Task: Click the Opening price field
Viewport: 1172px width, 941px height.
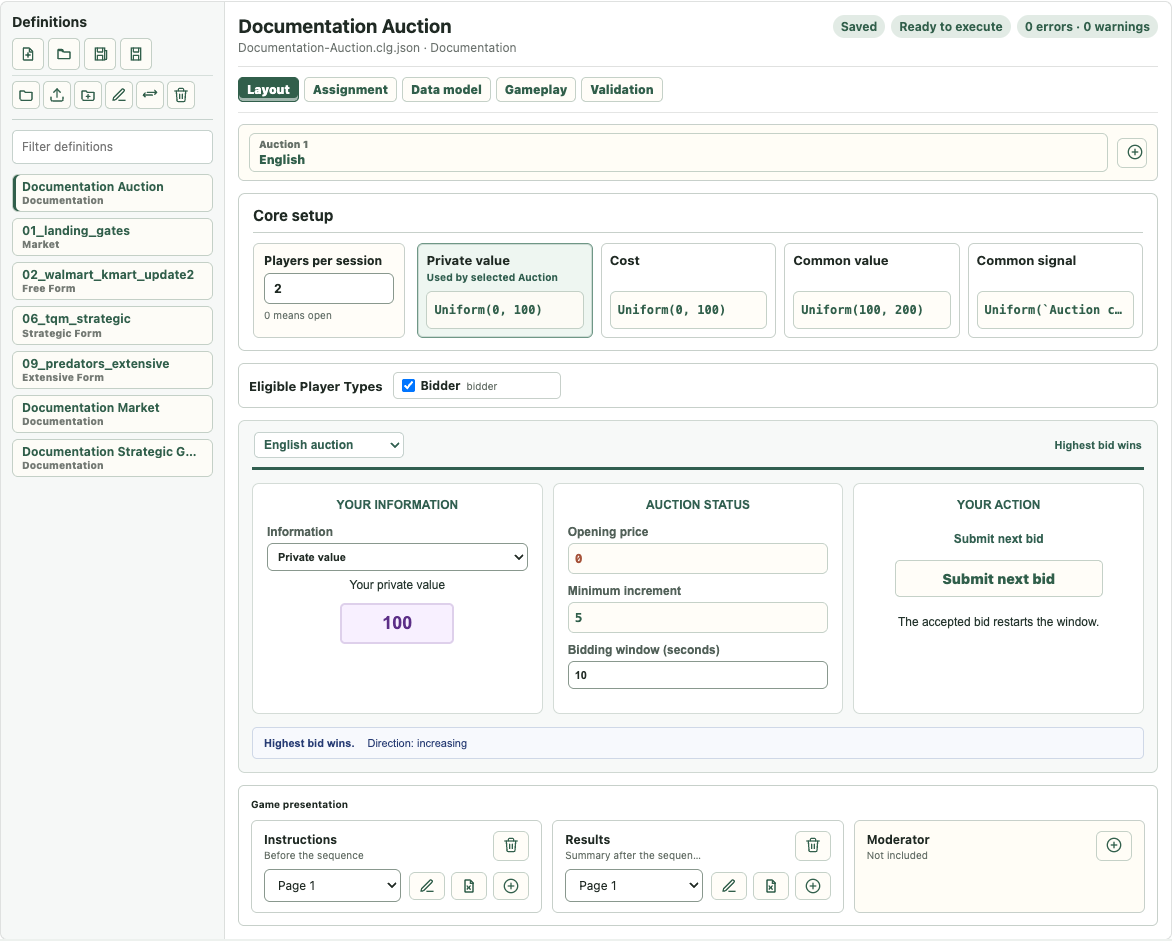Action: tap(697, 558)
